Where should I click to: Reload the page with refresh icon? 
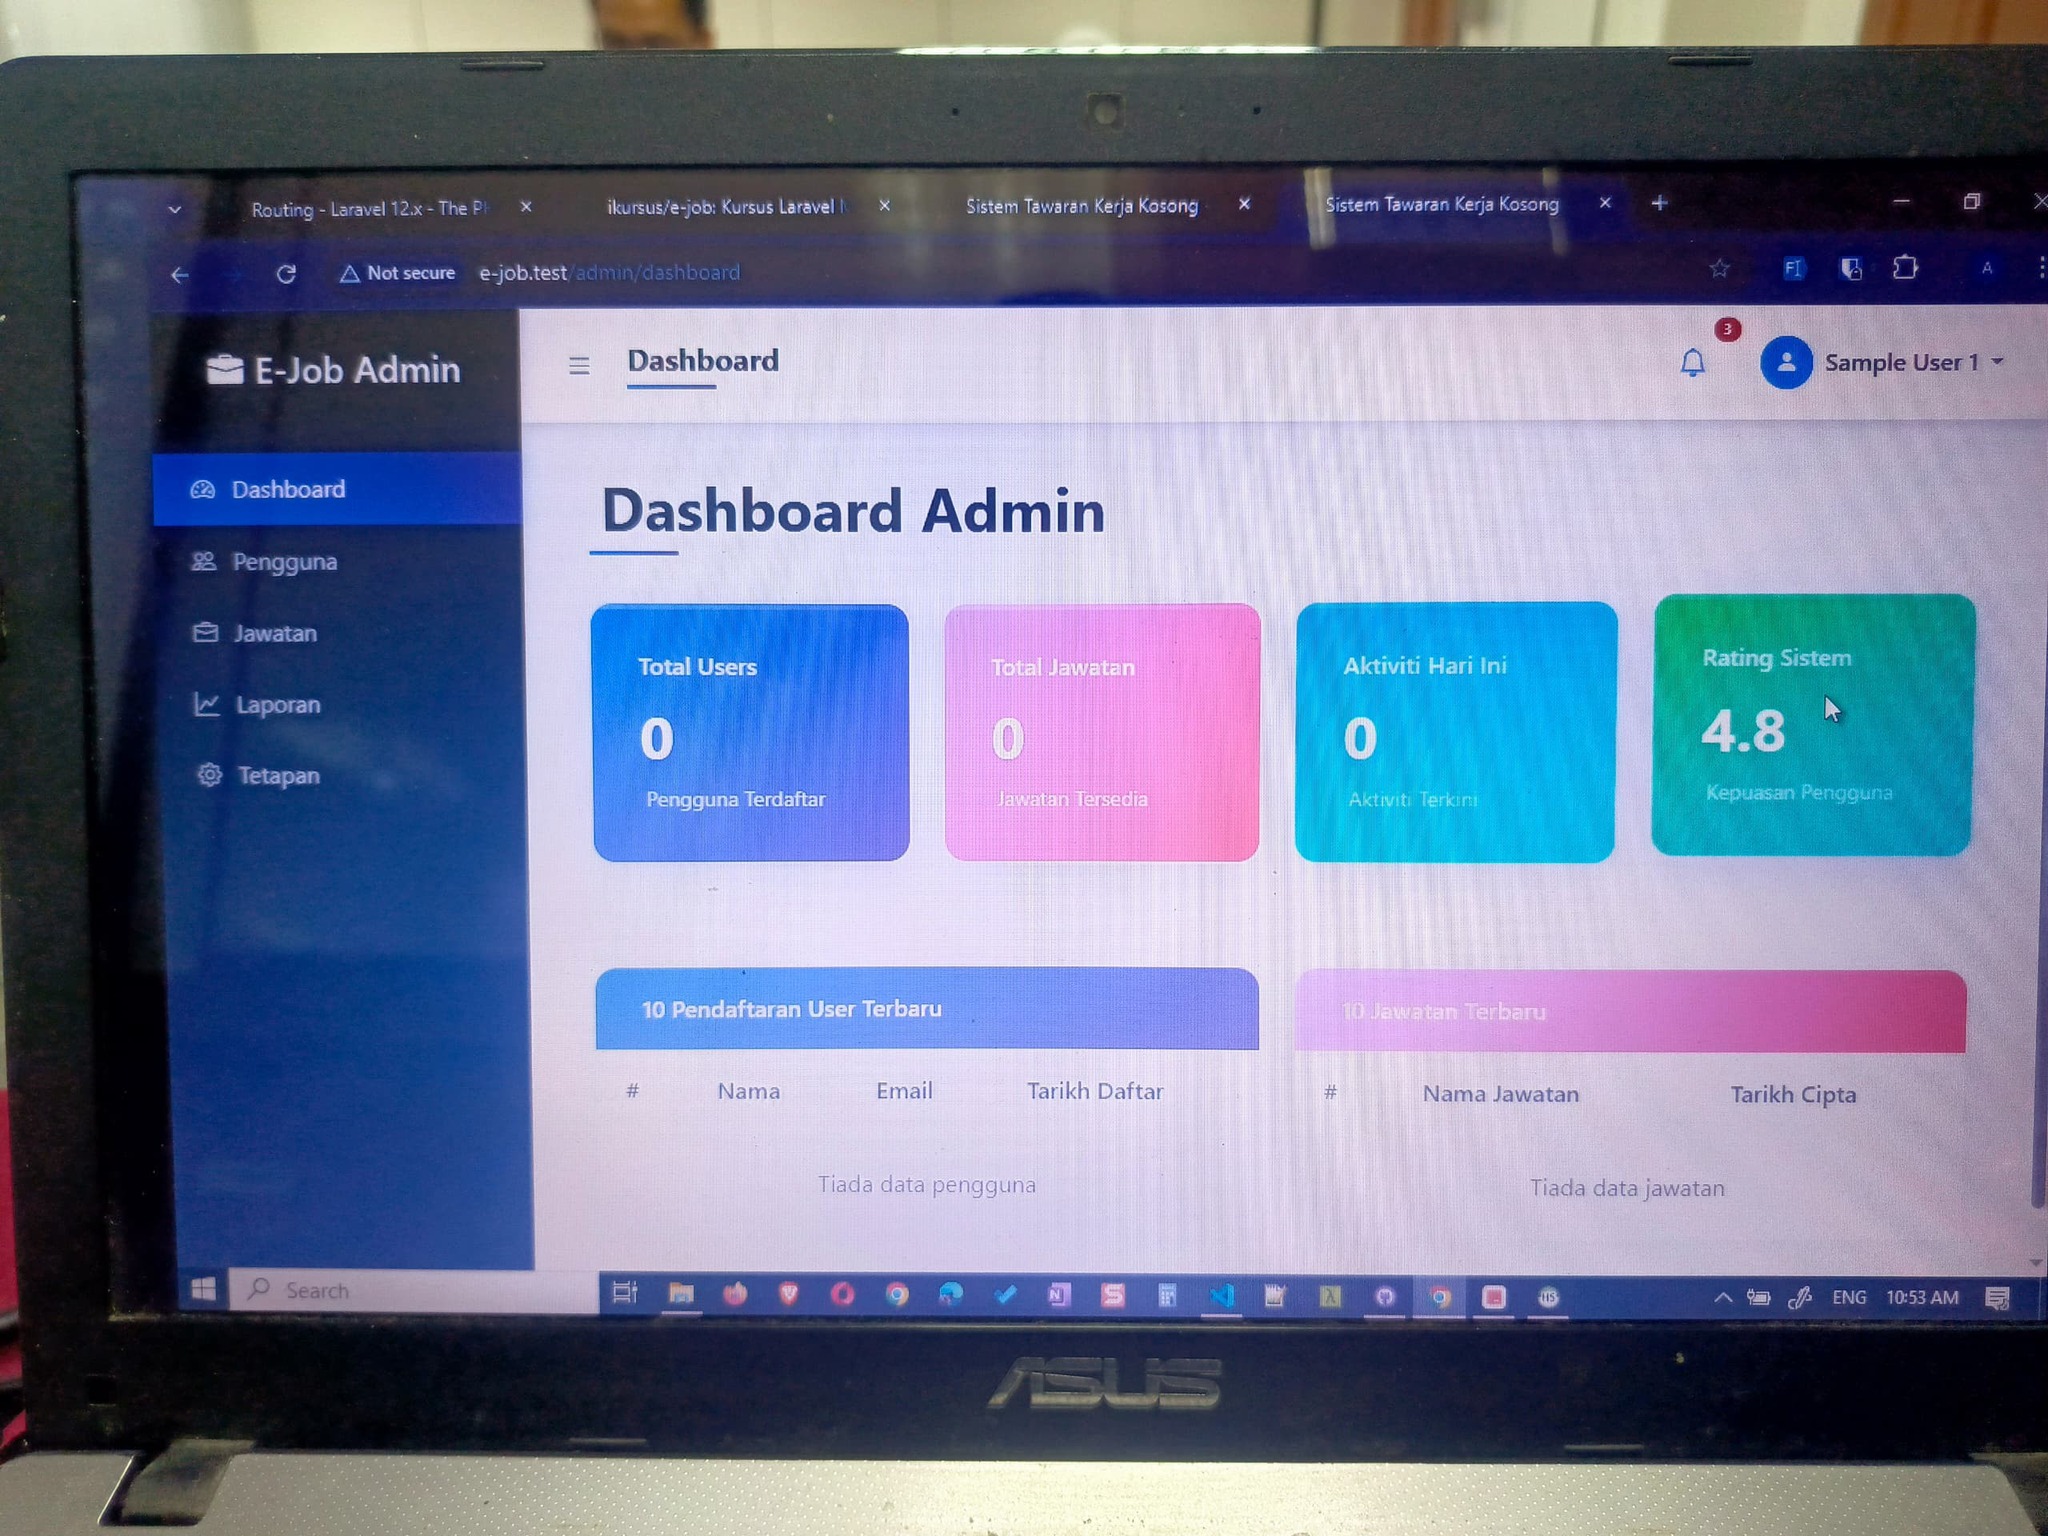click(286, 274)
